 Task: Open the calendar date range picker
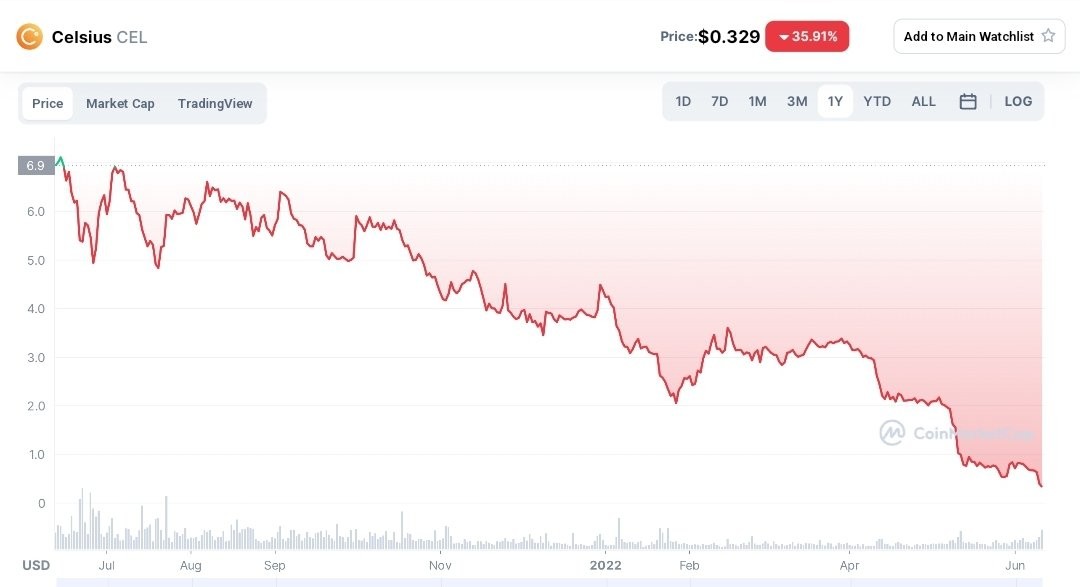[967, 101]
